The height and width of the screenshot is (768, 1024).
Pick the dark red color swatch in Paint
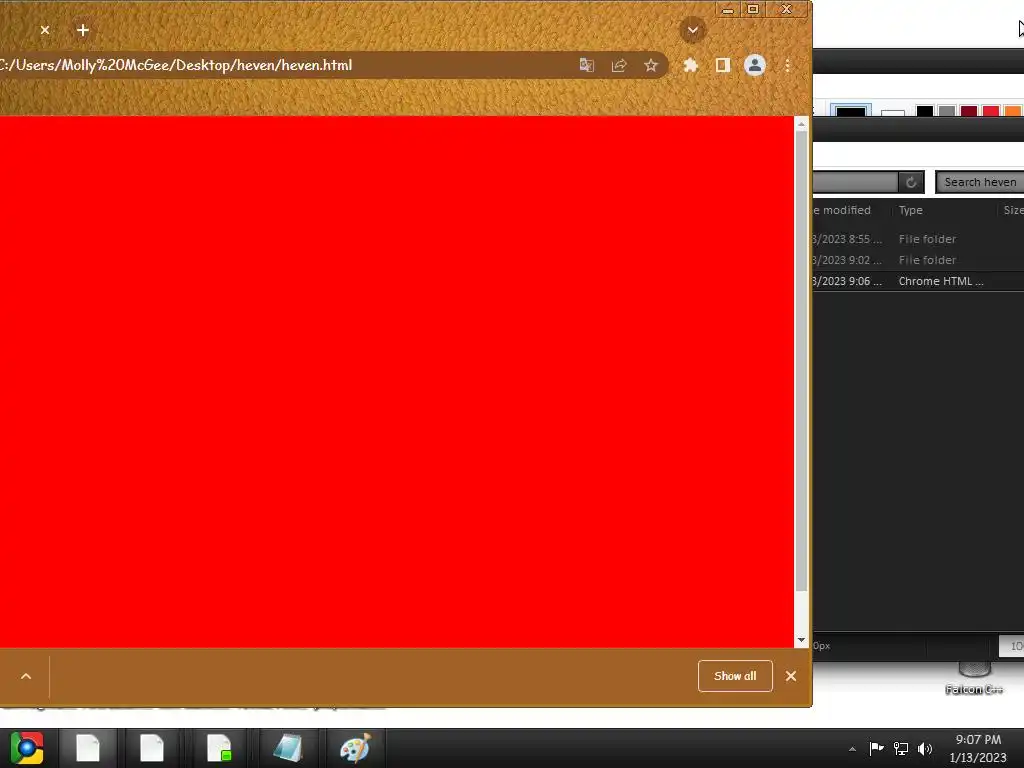(969, 110)
